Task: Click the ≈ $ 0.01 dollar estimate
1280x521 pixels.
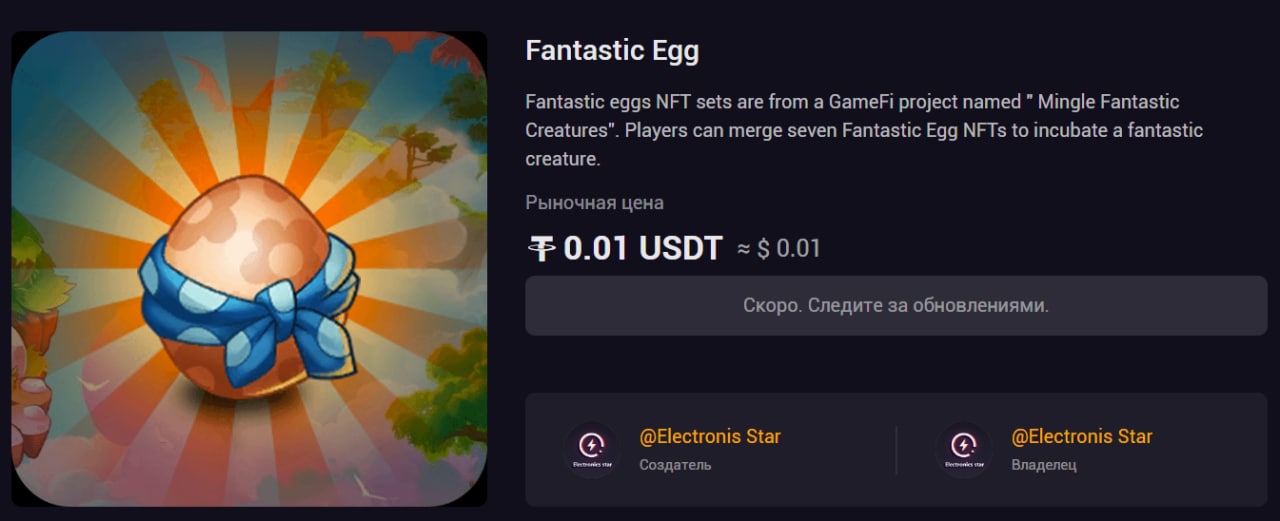Action: (779, 249)
